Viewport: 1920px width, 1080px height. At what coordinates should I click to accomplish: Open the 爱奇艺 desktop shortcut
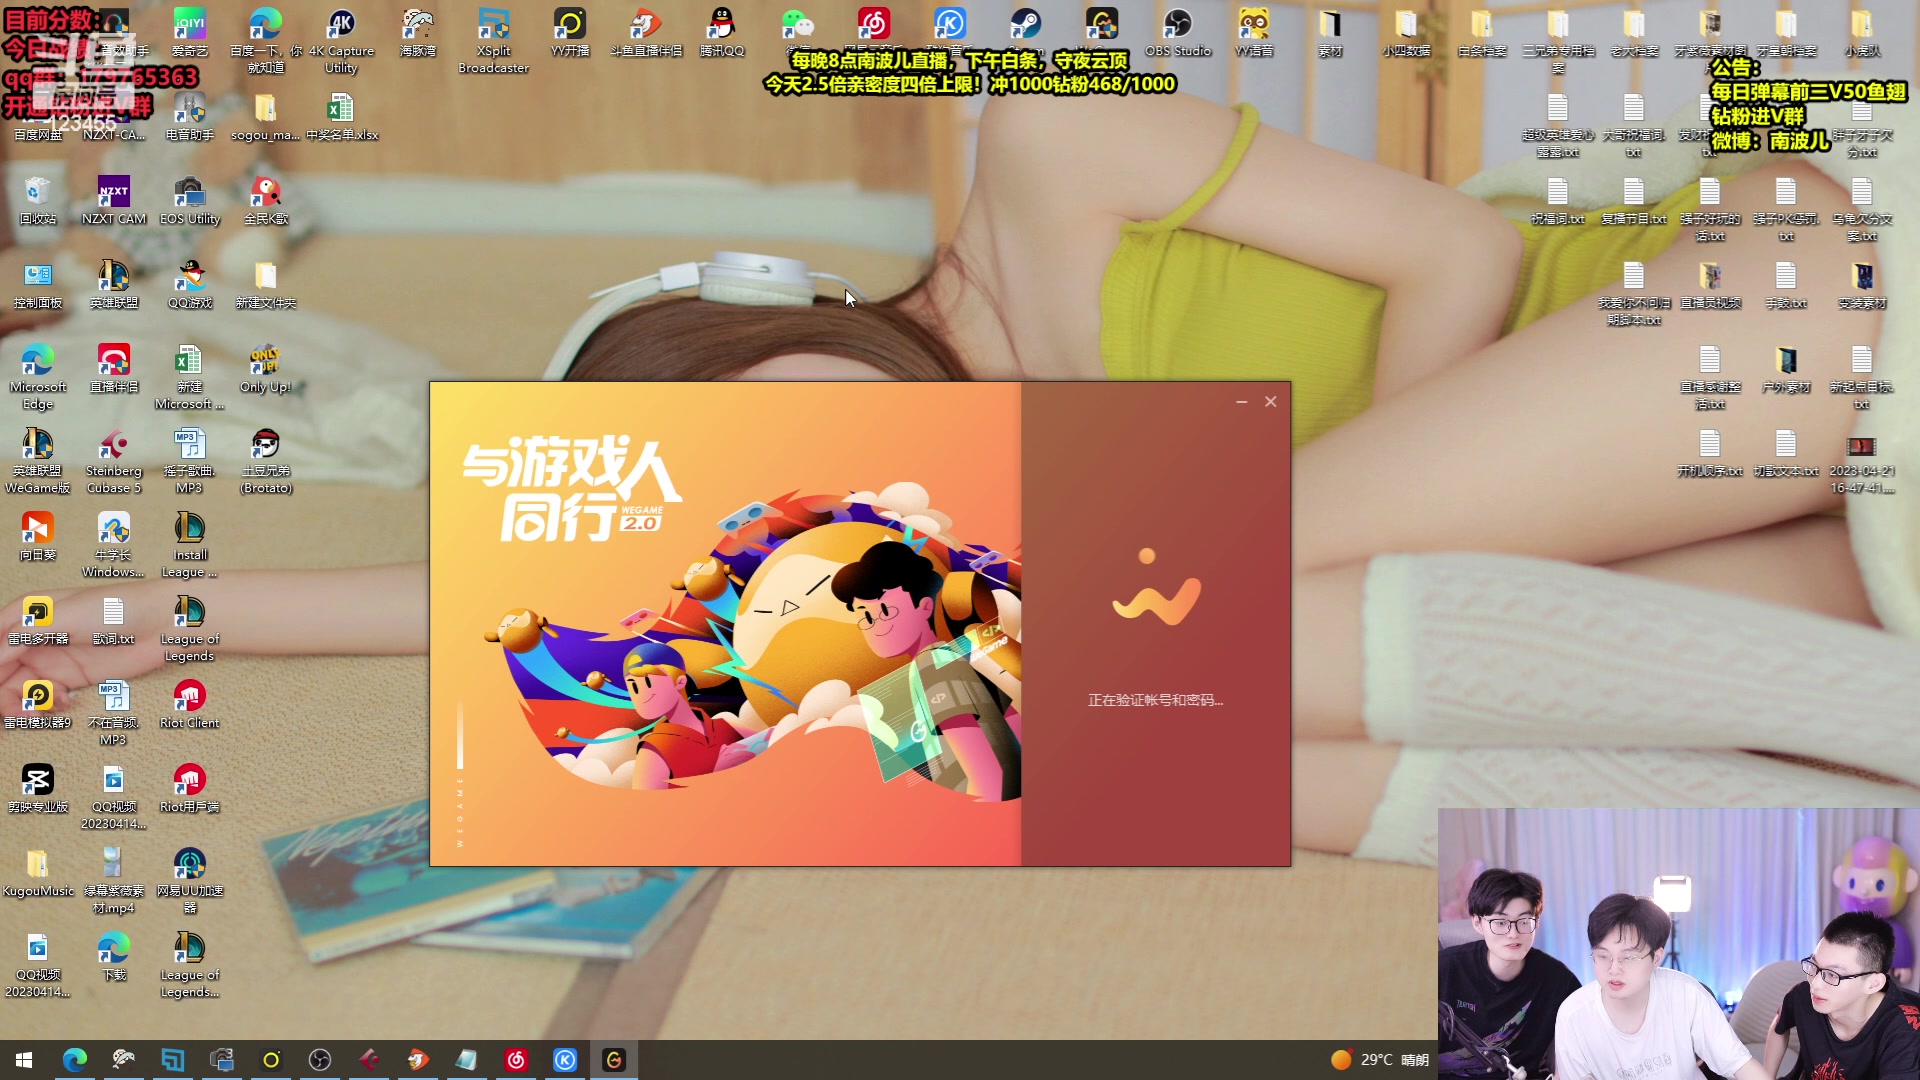189,32
